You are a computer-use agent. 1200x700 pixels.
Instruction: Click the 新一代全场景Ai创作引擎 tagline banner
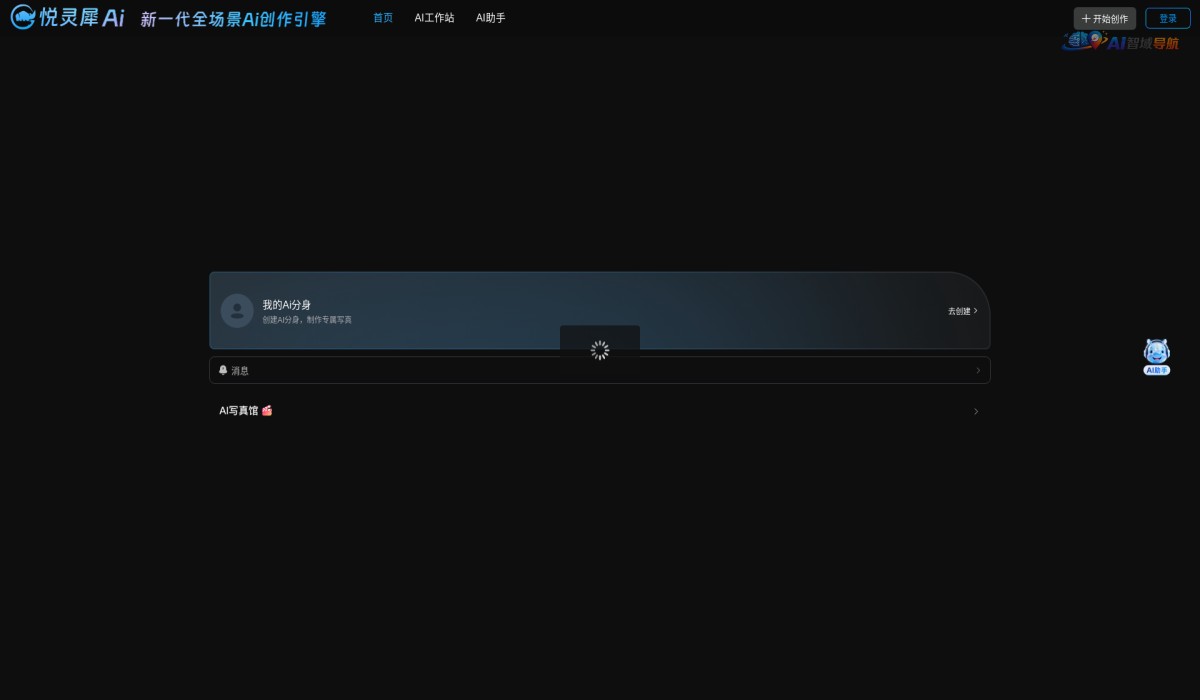coord(233,19)
